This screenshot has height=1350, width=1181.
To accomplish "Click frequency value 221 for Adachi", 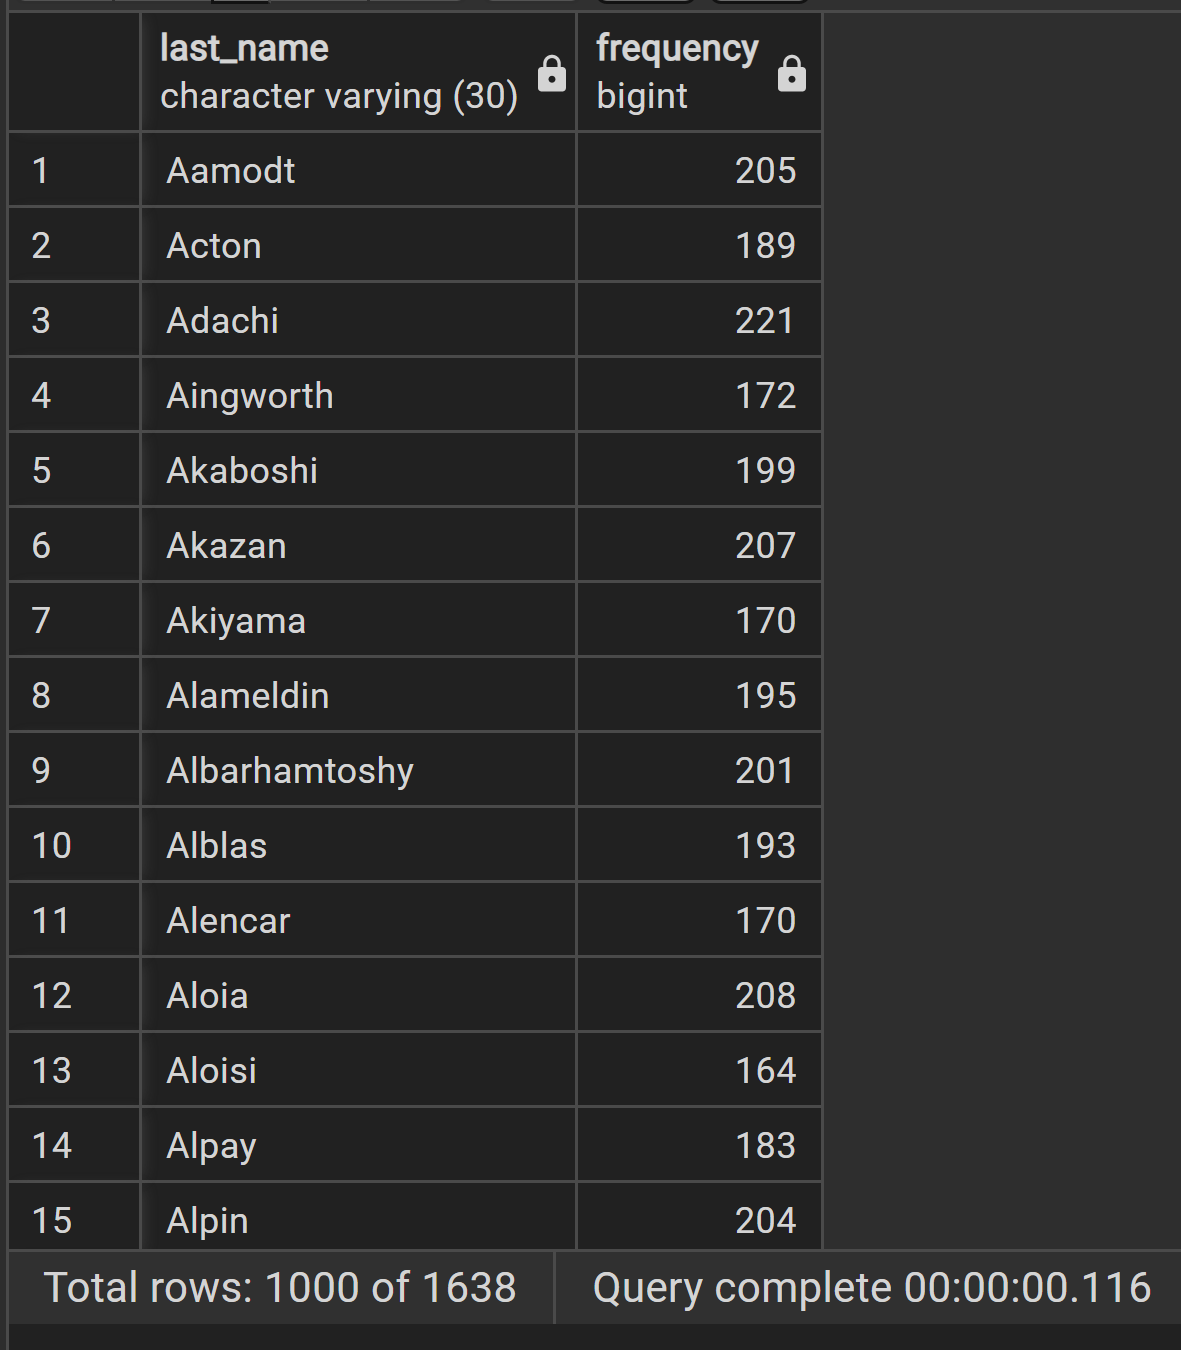I will (x=699, y=320).
